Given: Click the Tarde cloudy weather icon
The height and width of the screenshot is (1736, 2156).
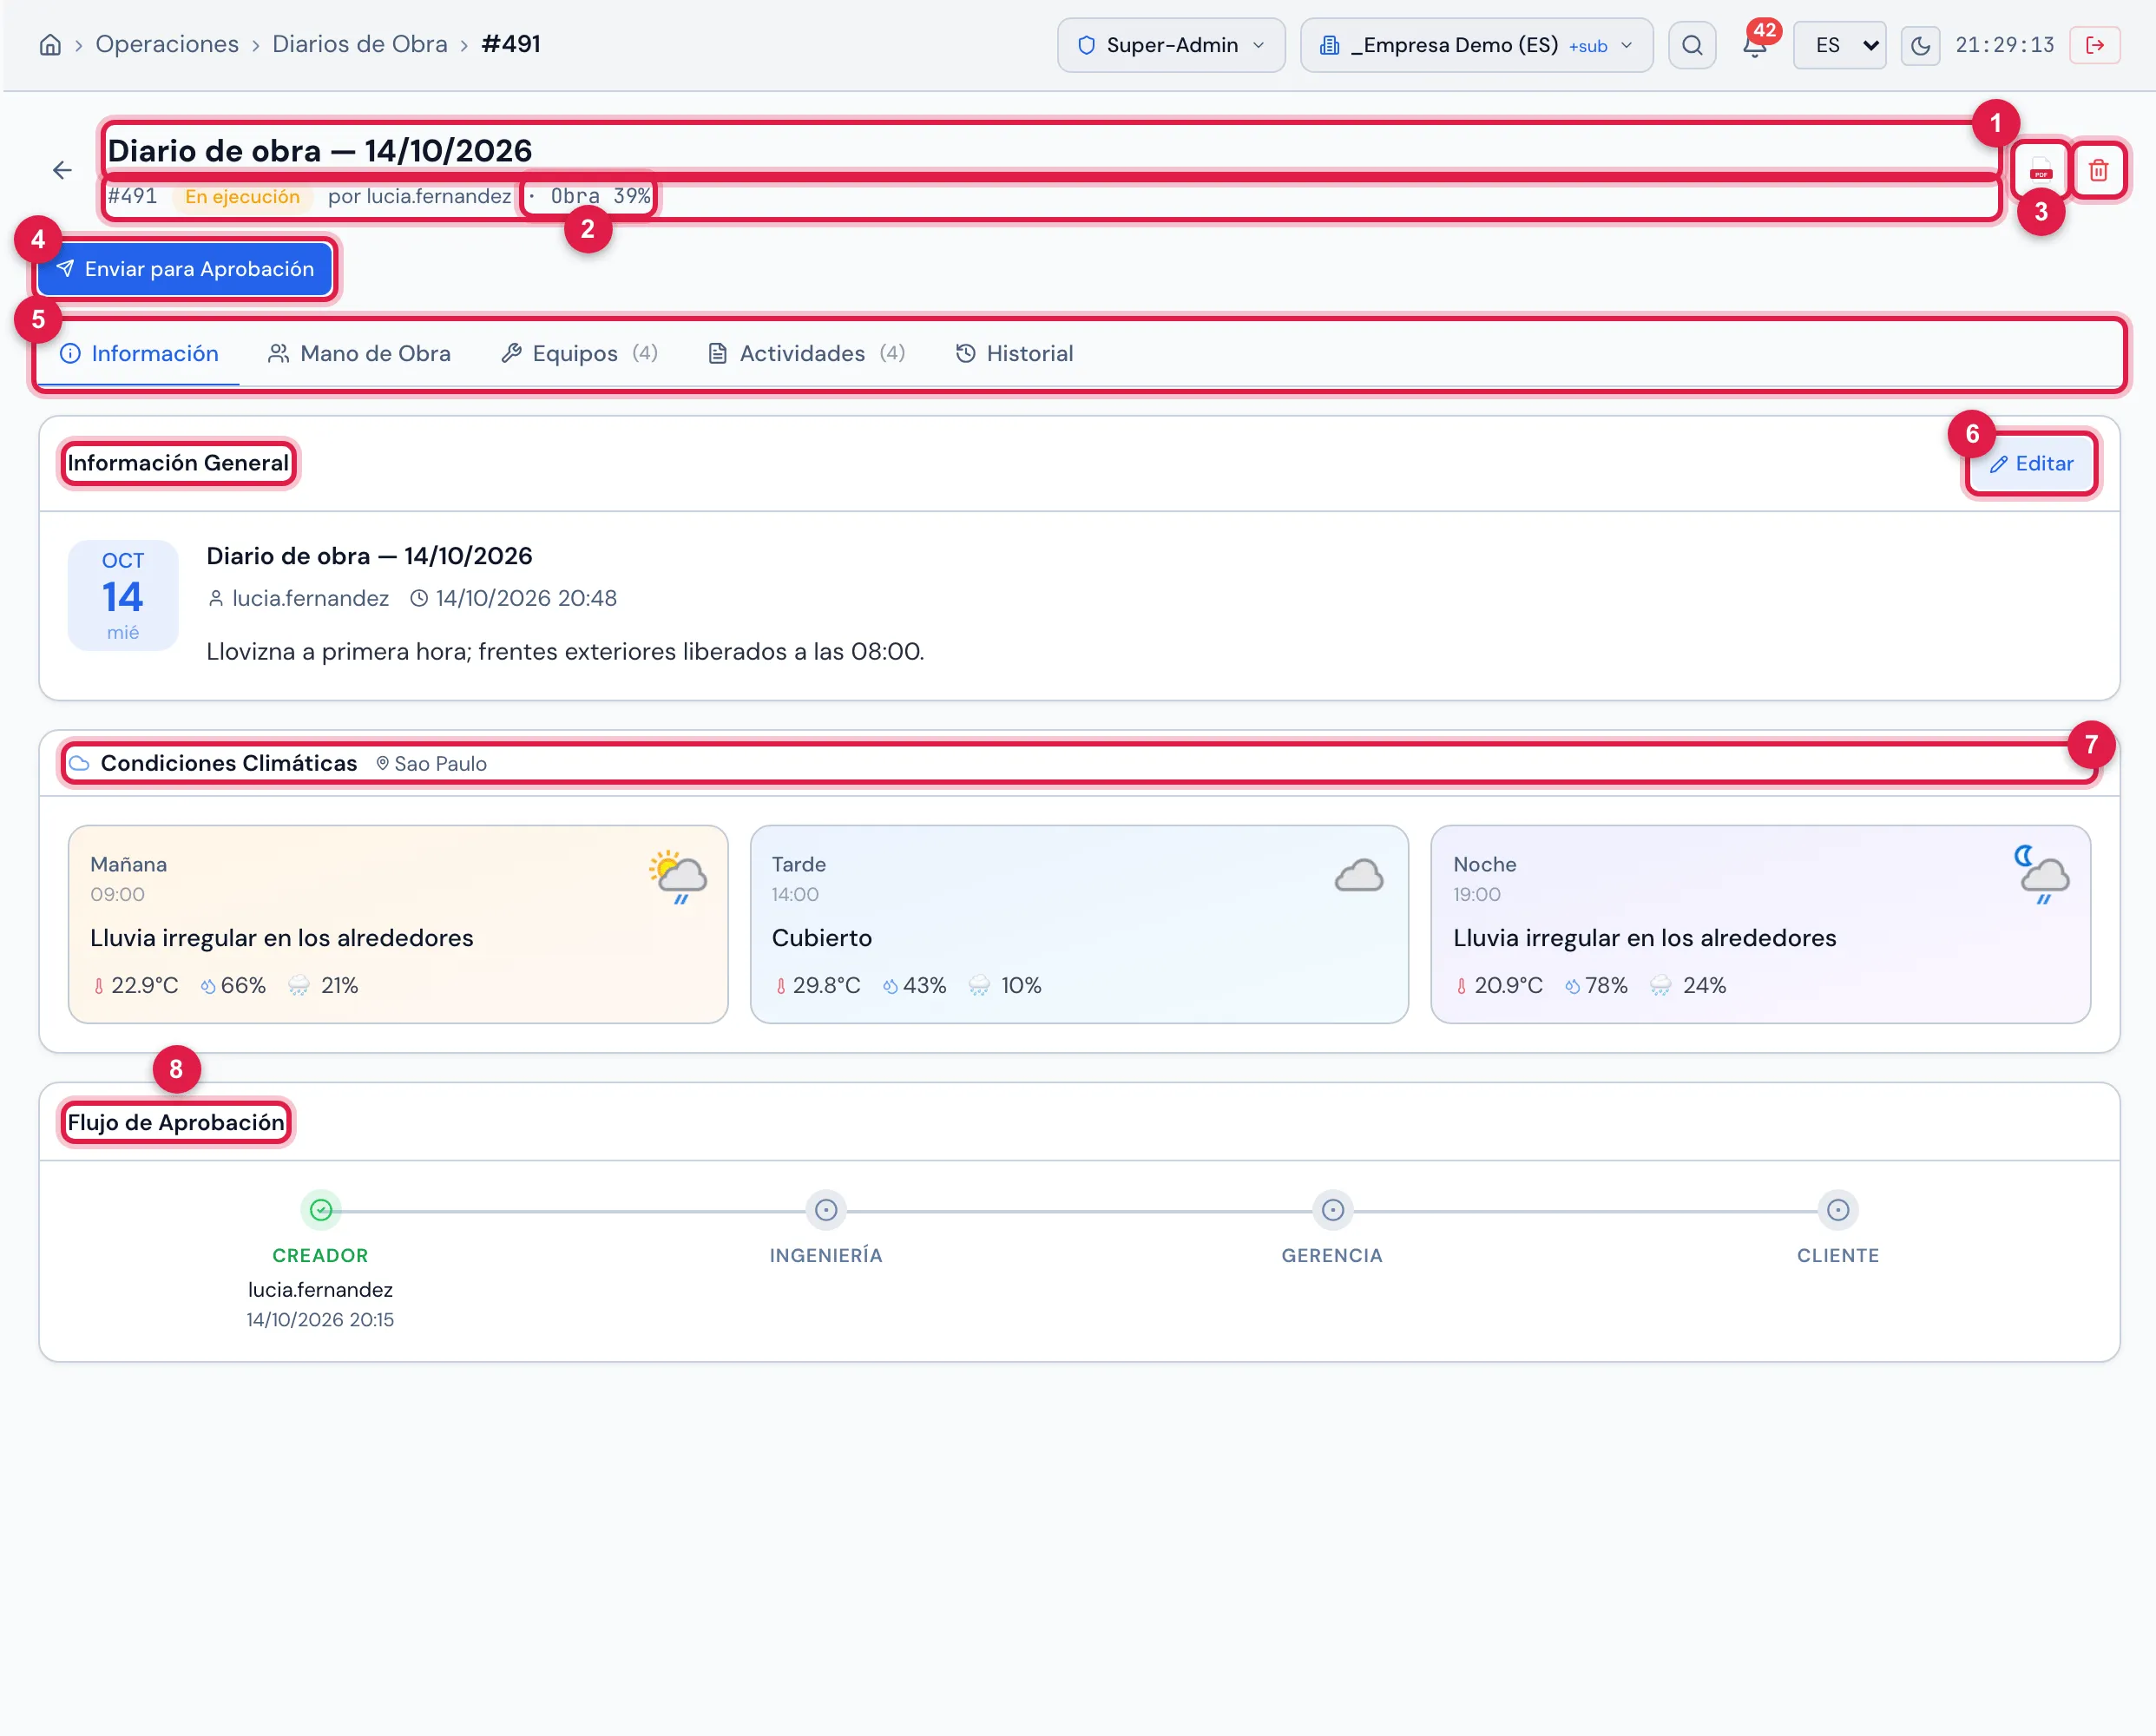Looking at the screenshot, I should click(1359, 876).
